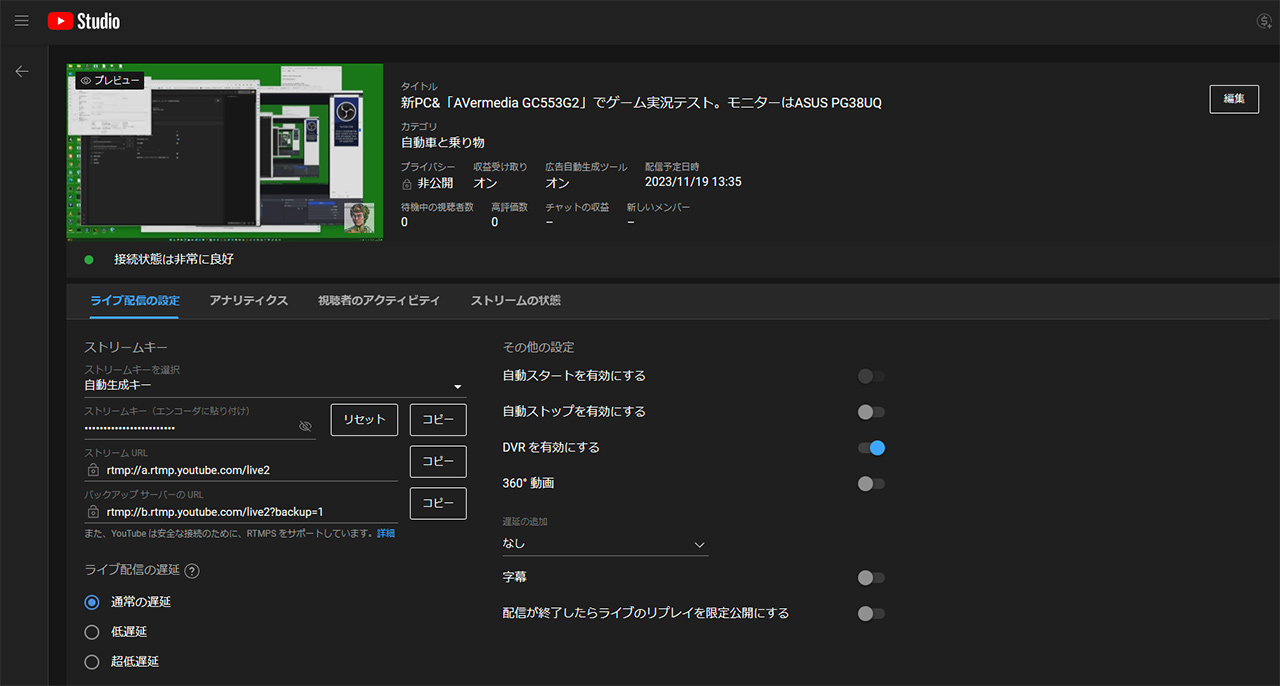Open the 詳細 link about RTMPS
The image size is (1280, 686).
pos(386,534)
